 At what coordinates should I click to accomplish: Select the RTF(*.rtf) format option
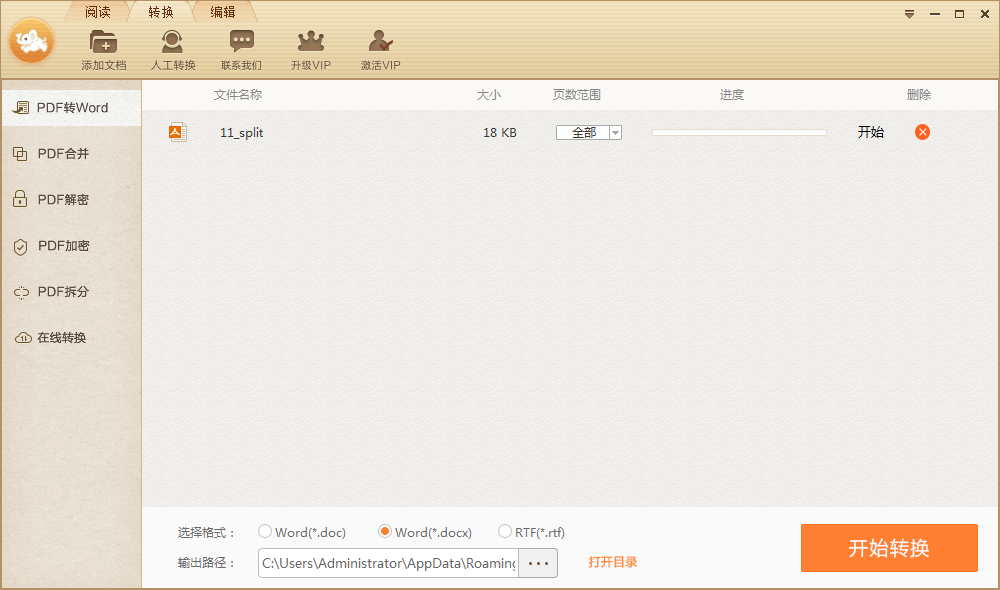coord(505,532)
